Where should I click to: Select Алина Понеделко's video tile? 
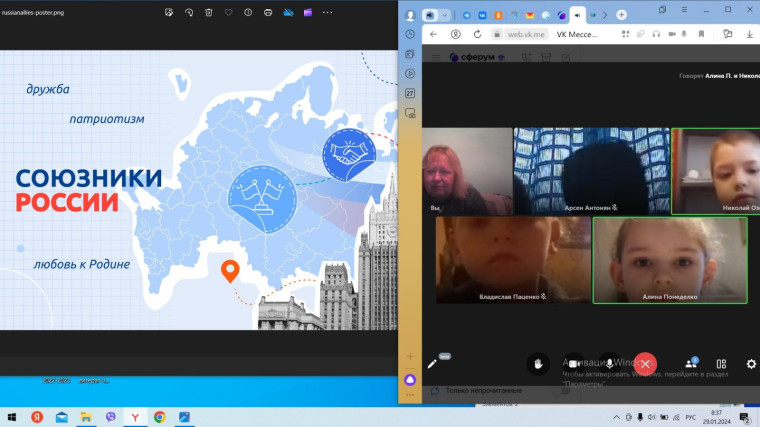click(x=670, y=260)
